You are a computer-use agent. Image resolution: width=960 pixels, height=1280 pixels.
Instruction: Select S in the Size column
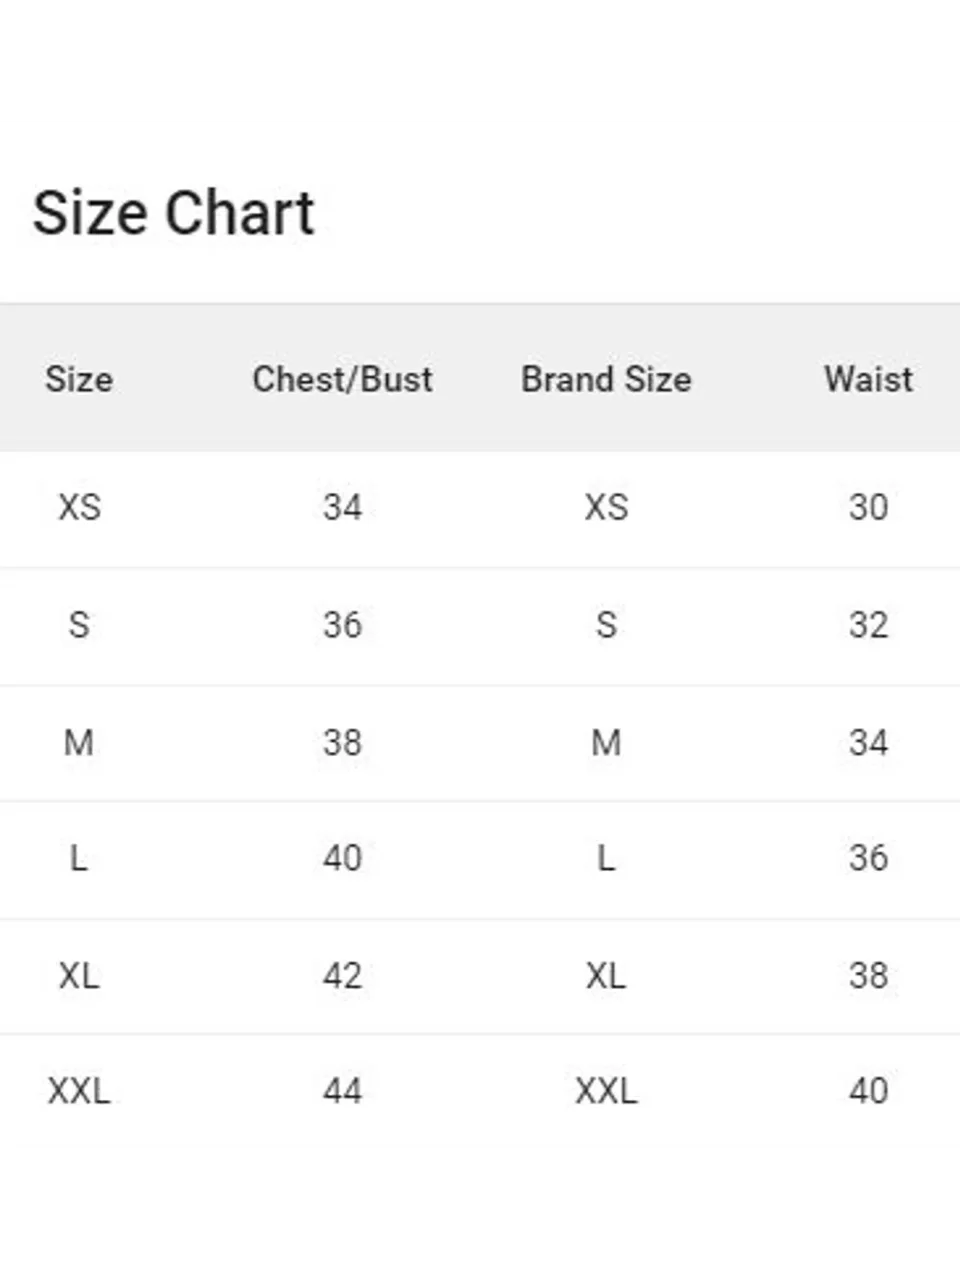coord(79,625)
